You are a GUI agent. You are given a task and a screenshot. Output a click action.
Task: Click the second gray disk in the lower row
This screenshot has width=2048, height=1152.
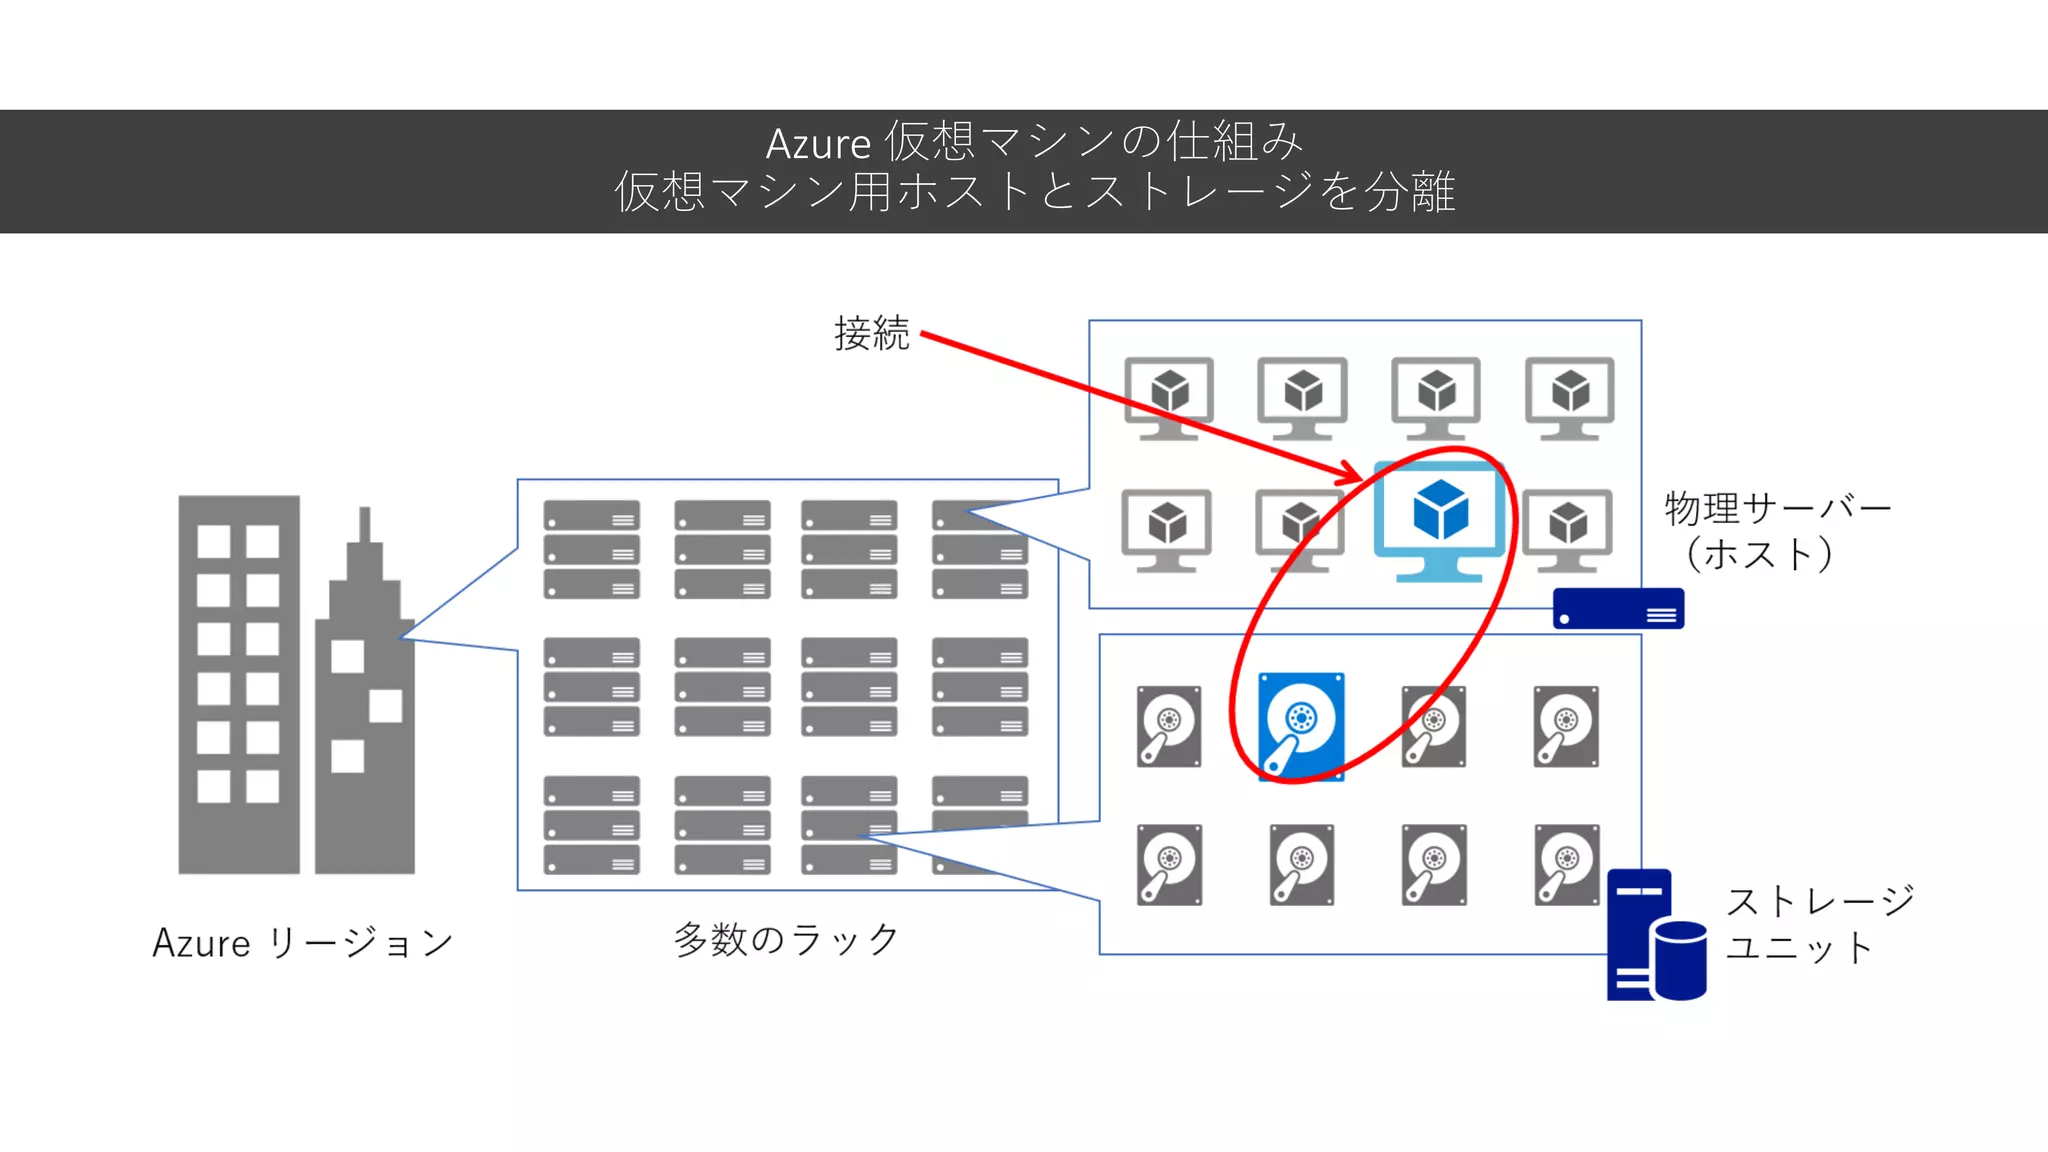pos(1302,865)
